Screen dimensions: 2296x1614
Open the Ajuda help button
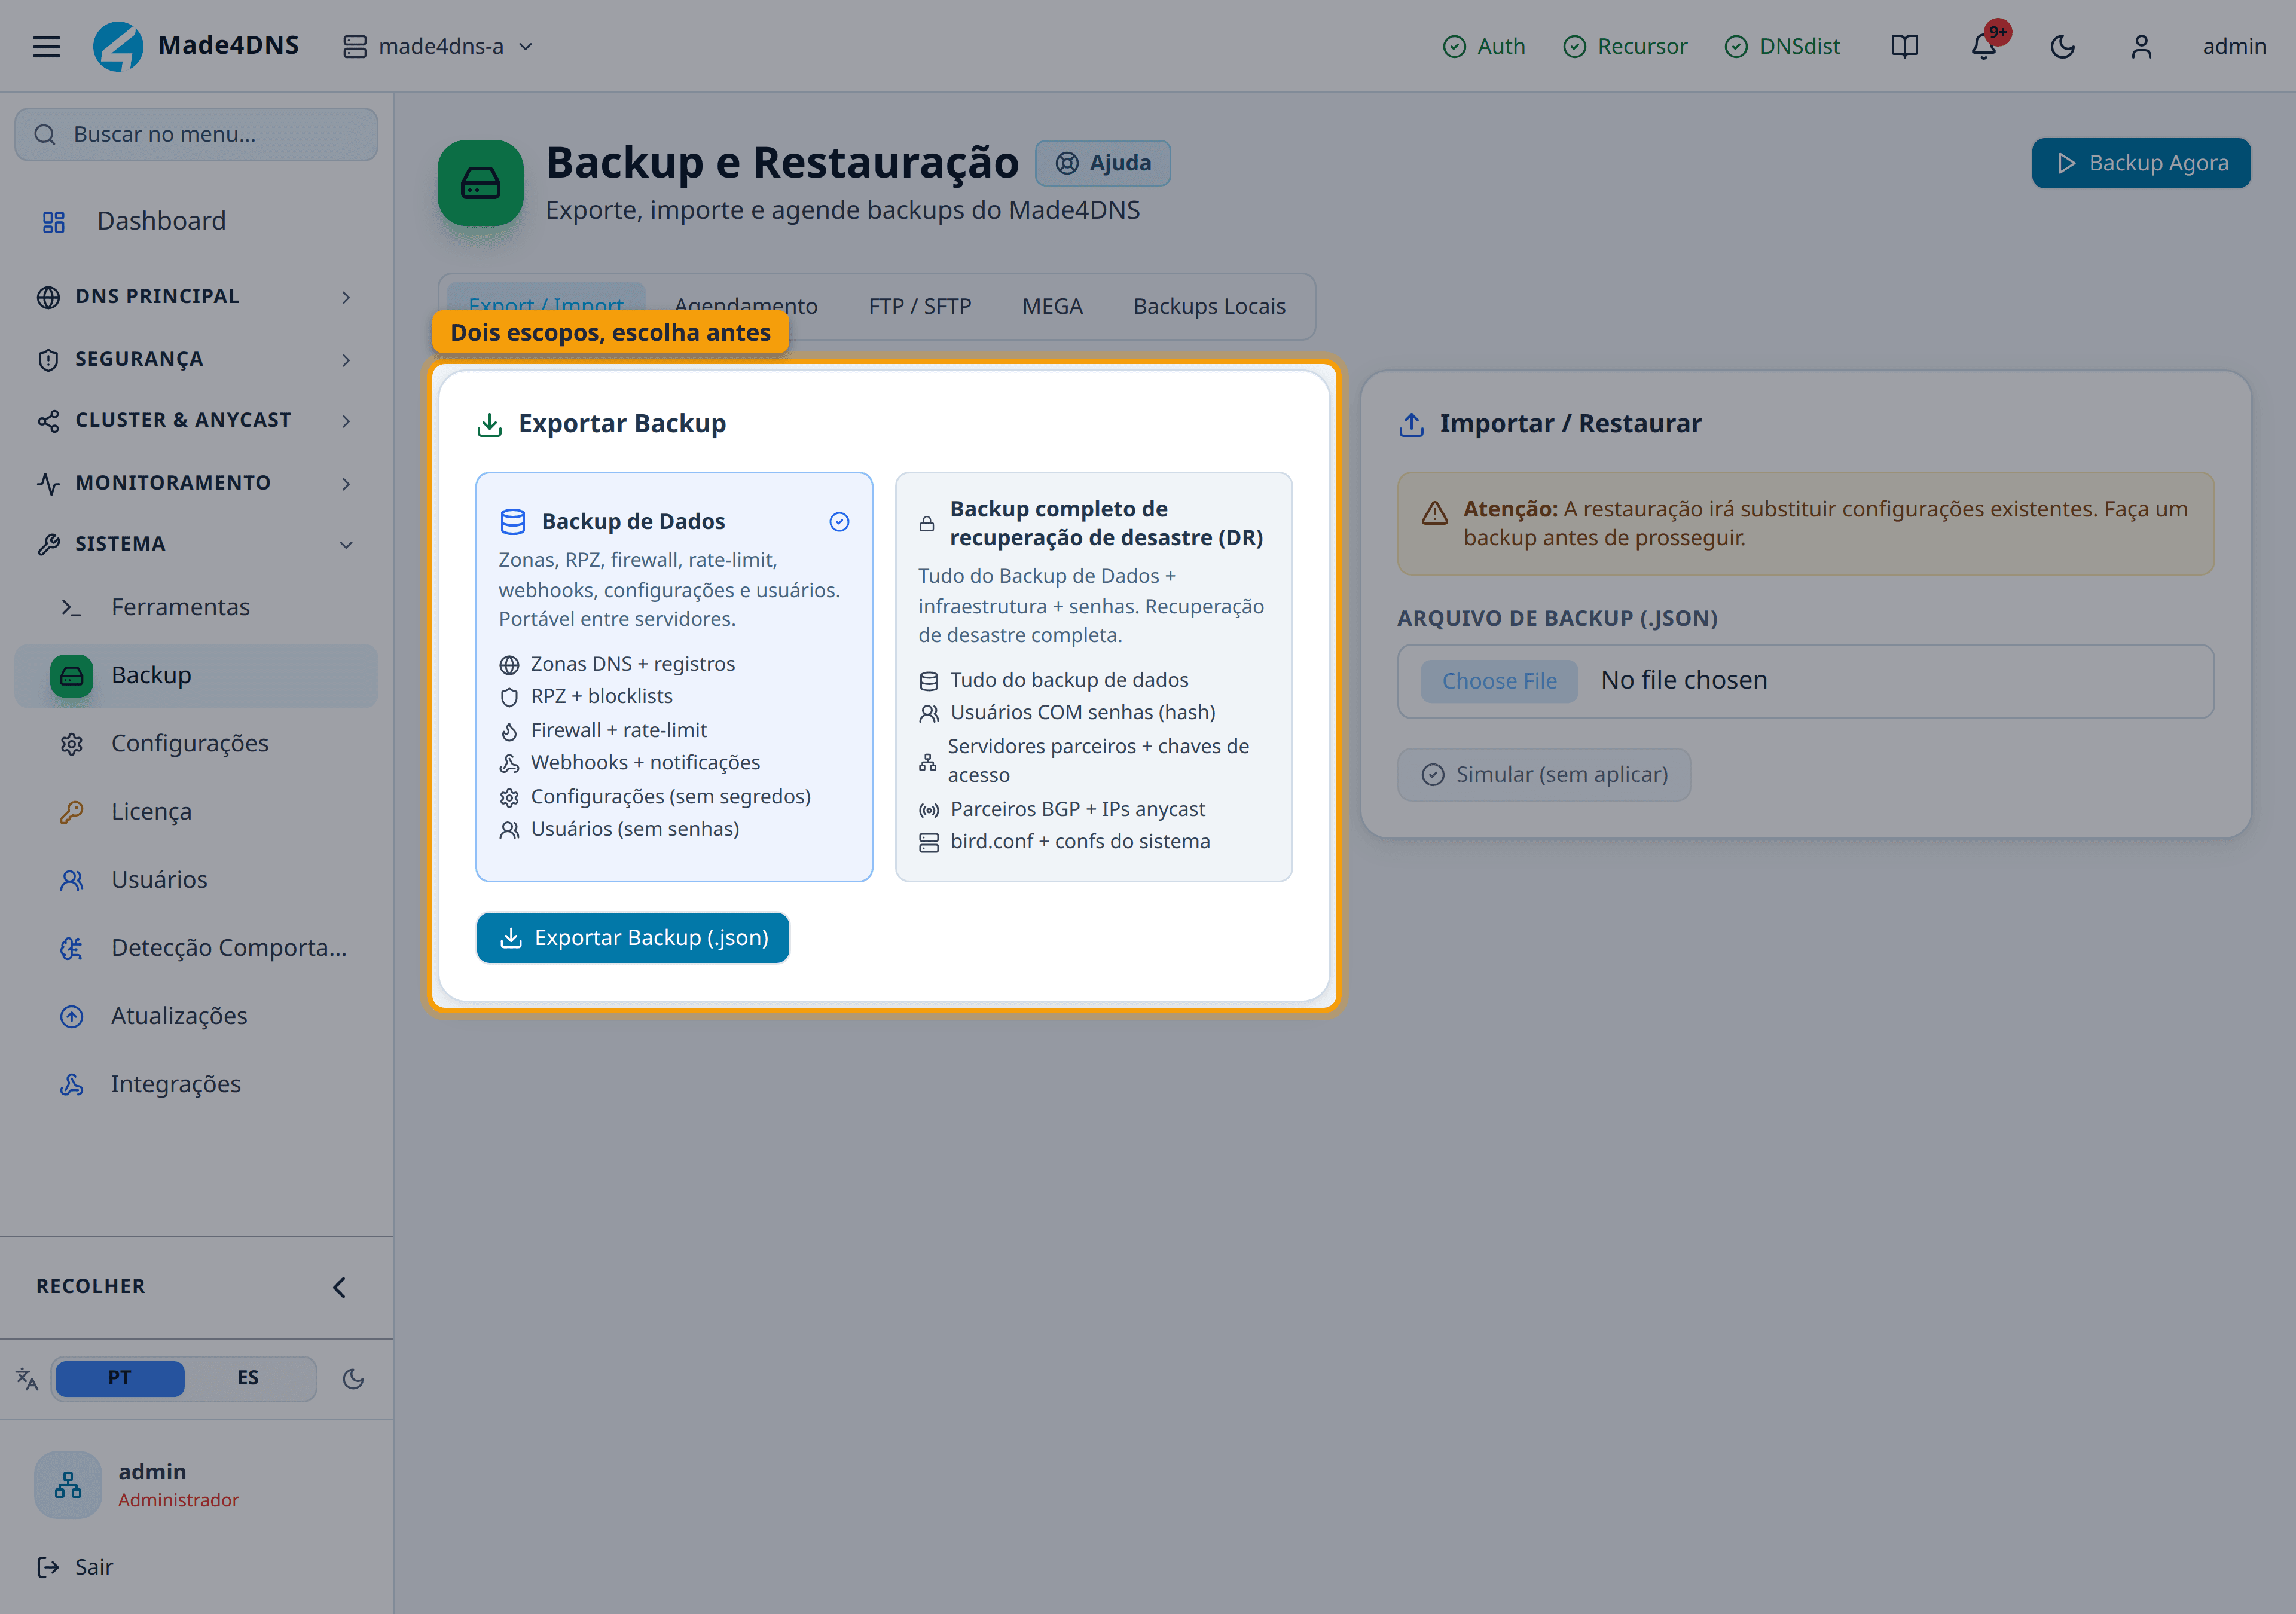coord(1103,163)
